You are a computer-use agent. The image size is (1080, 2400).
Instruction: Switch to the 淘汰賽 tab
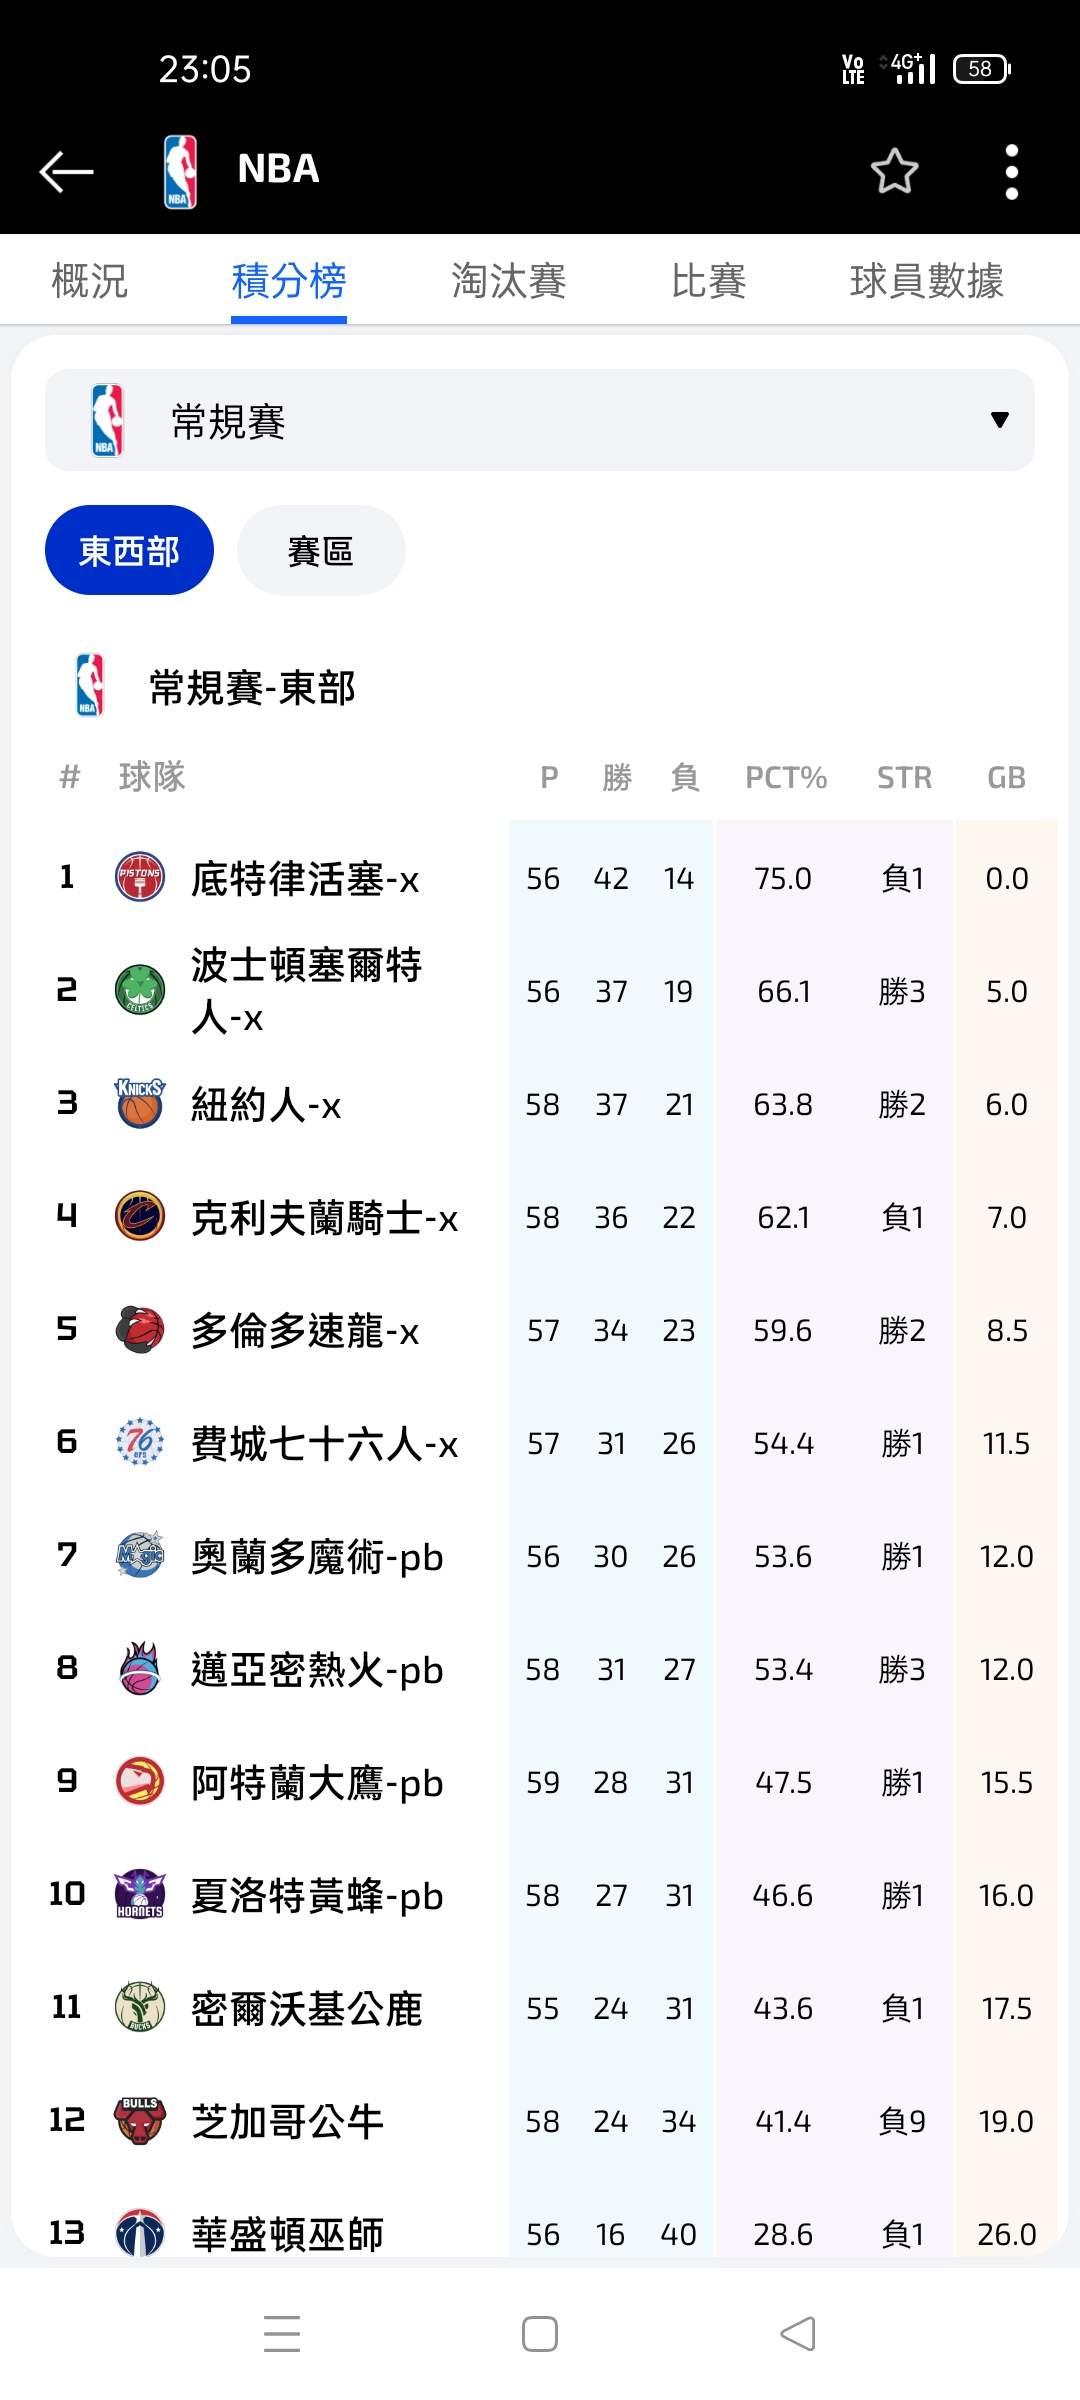pos(508,281)
